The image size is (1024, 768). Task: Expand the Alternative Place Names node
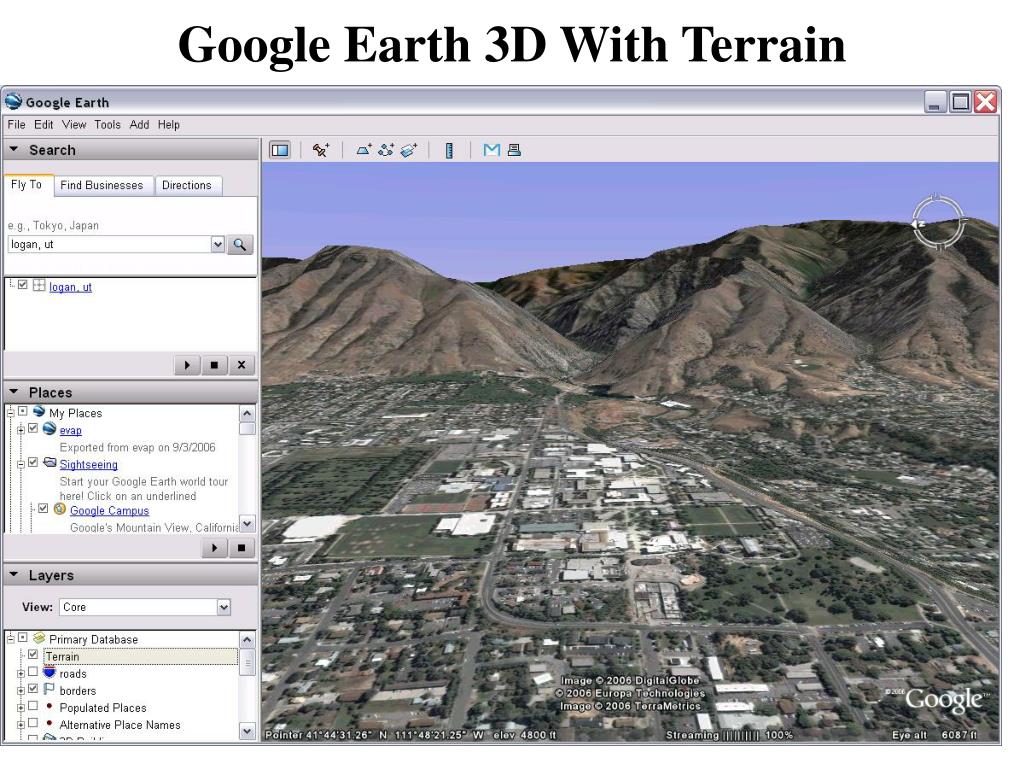21,724
